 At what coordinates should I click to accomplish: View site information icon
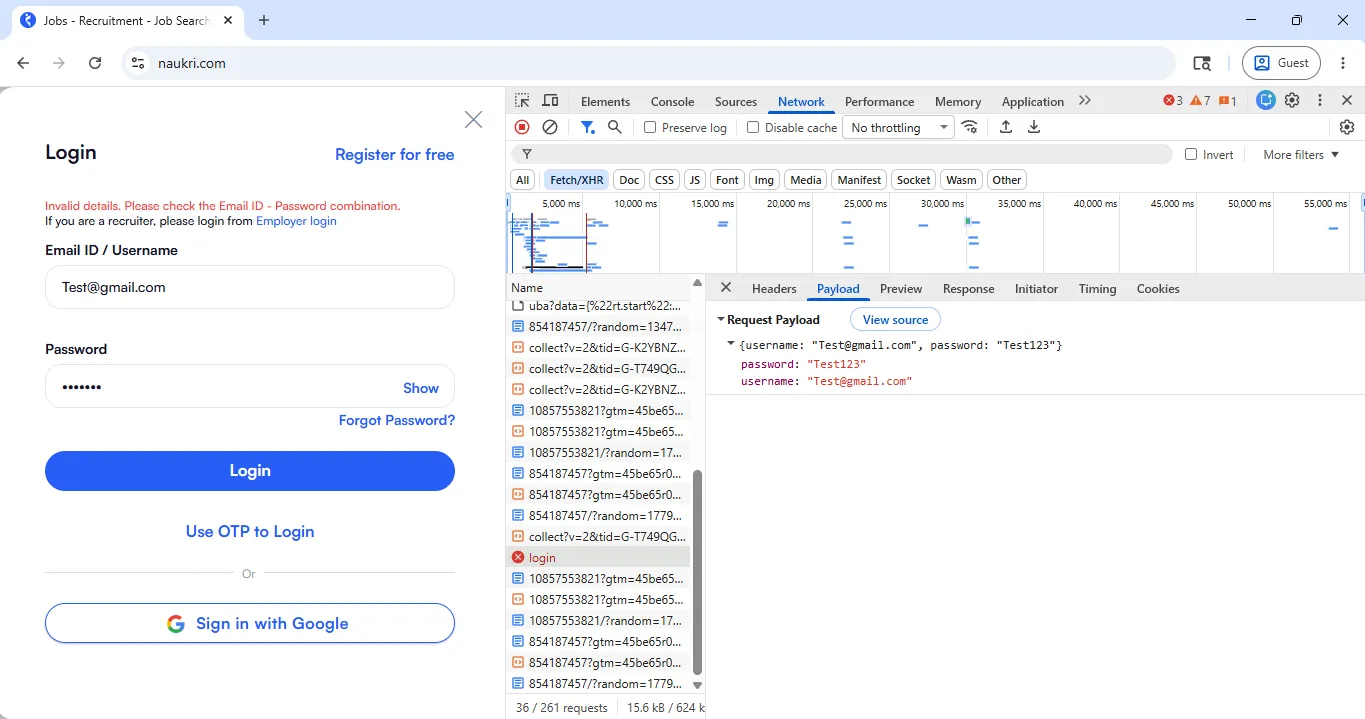pyautogui.click(x=139, y=63)
